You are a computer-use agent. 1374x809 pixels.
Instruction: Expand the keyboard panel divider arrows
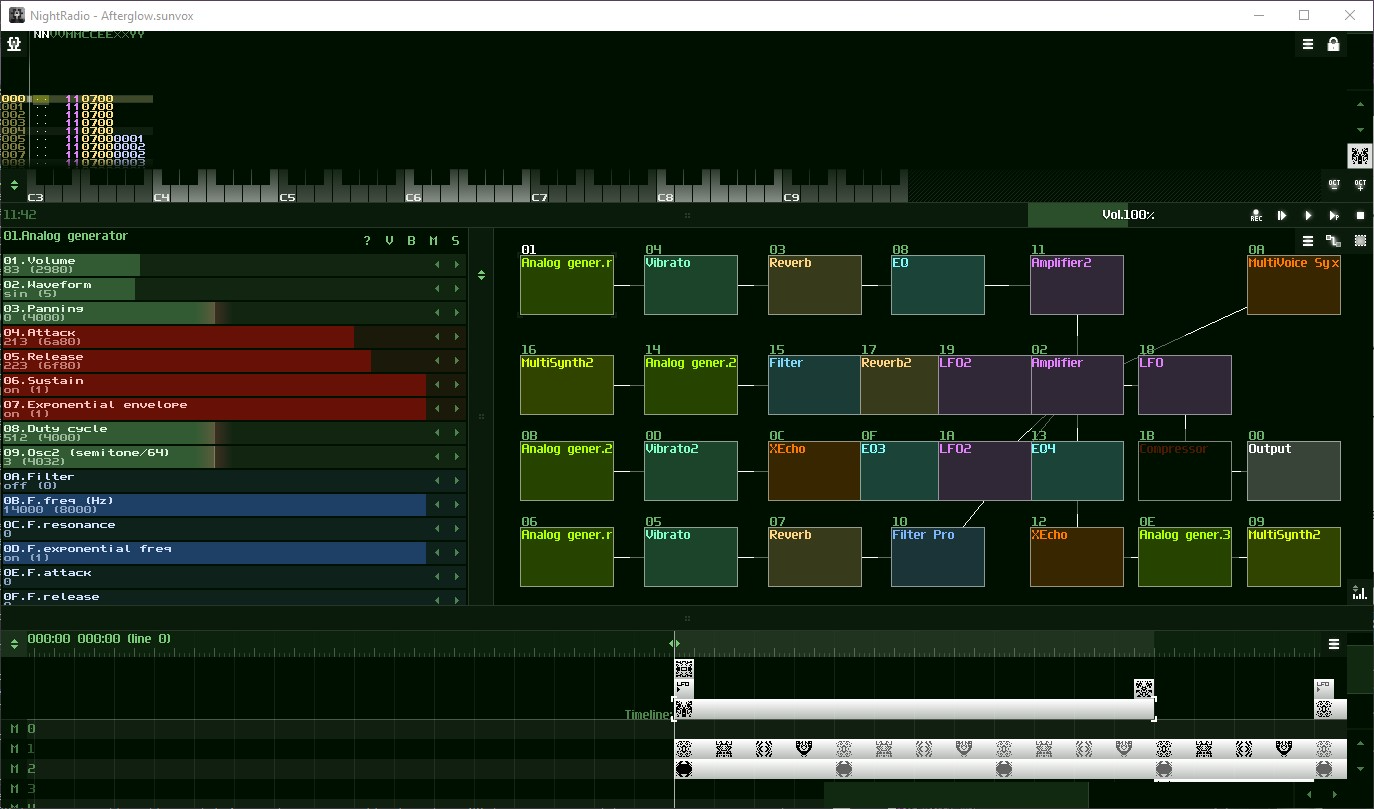point(14,185)
